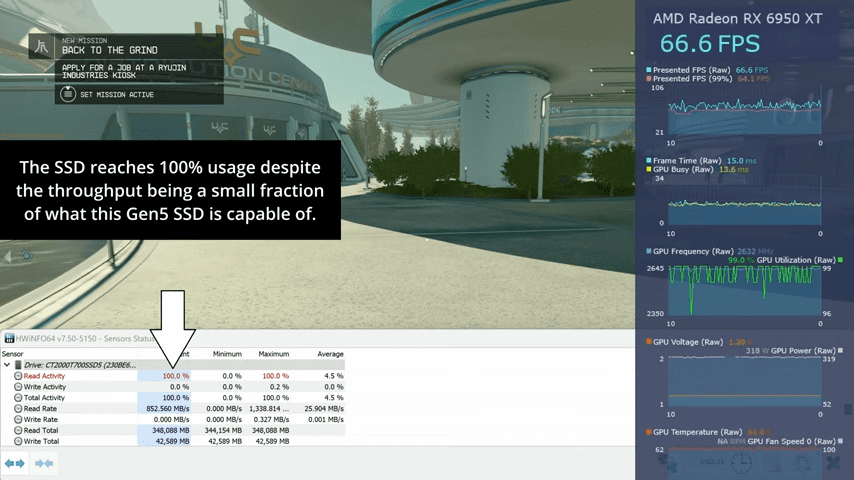Select the Read Total sensor label
854x480 pixels.
point(41,430)
